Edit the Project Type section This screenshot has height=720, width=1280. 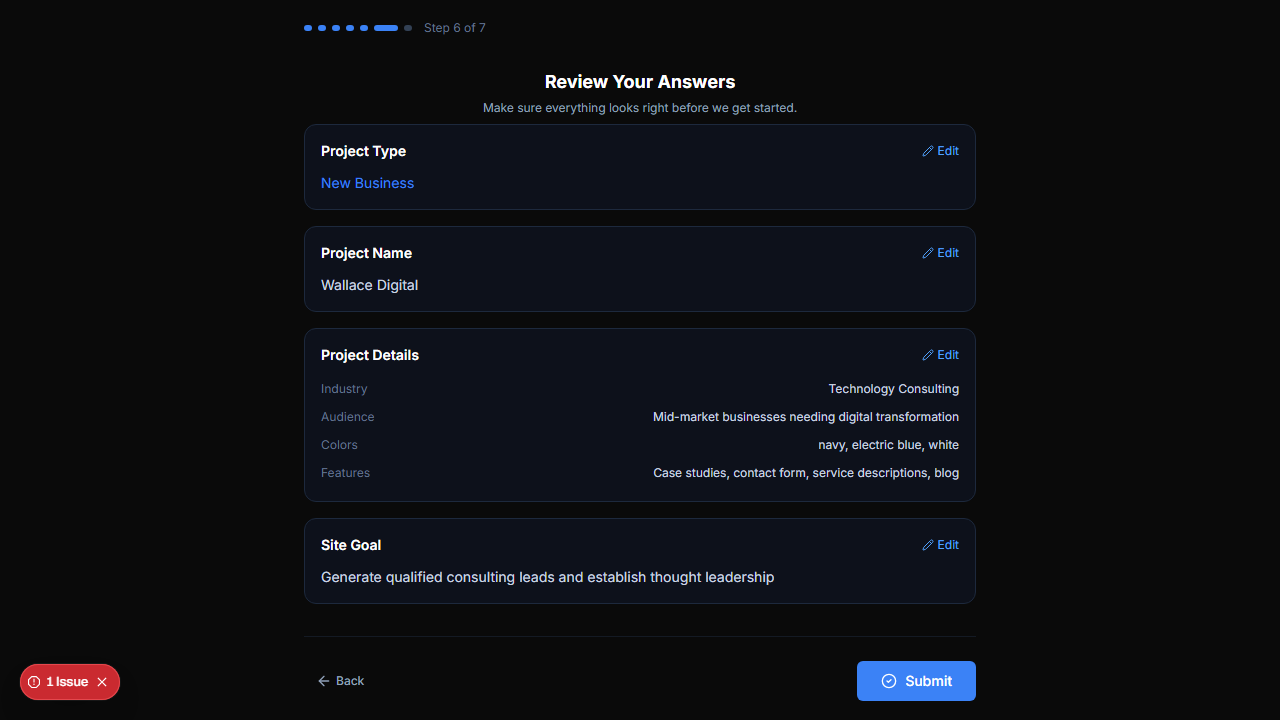click(940, 151)
